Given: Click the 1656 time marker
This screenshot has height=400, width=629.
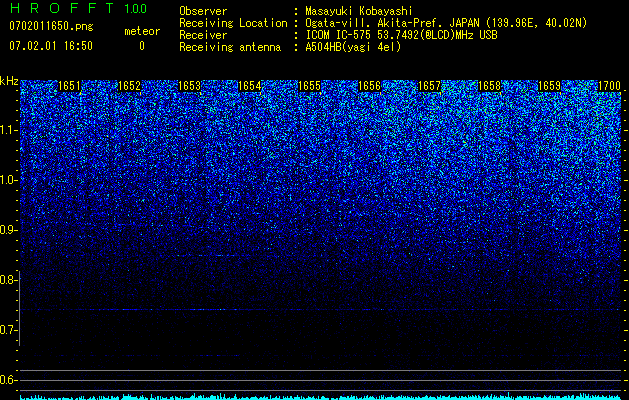Looking at the screenshot, I should [x=369, y=86].
